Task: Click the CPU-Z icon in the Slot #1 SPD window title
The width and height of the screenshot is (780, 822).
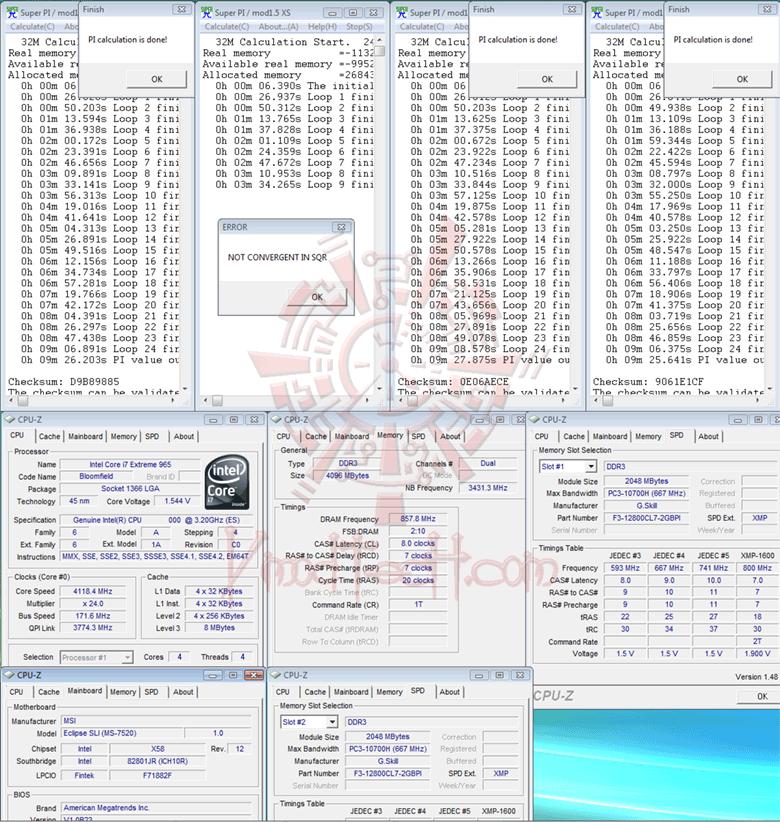Action: coord(534,419)
